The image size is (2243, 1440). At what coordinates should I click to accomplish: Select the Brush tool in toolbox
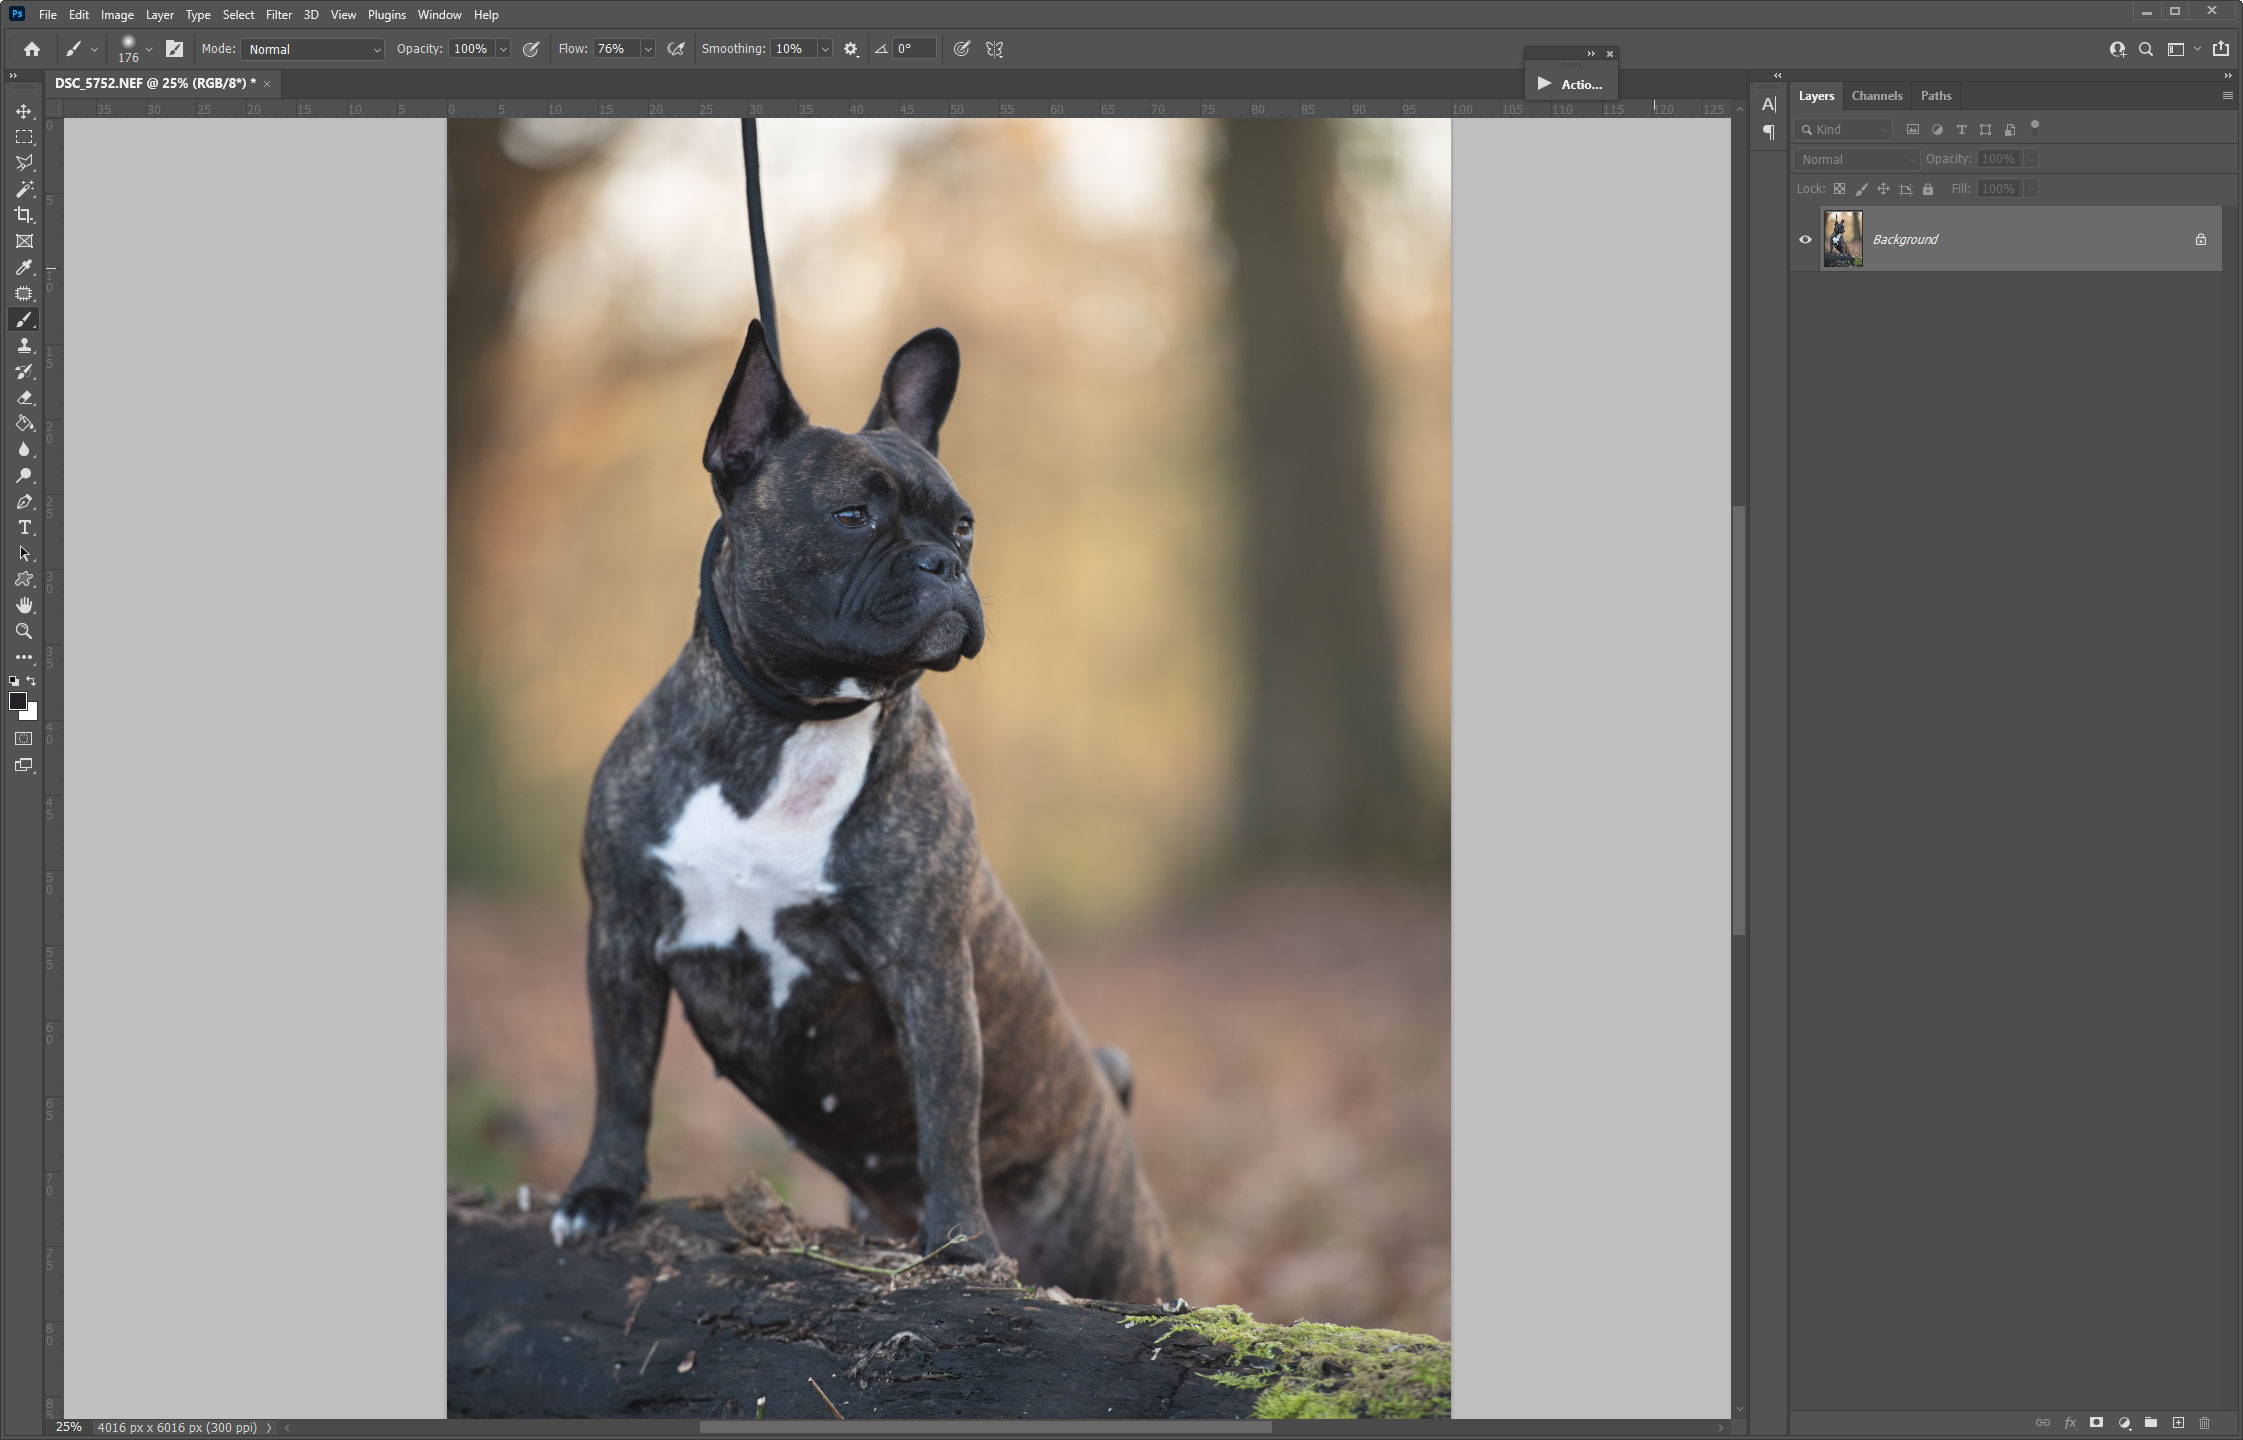coord(24,319)
